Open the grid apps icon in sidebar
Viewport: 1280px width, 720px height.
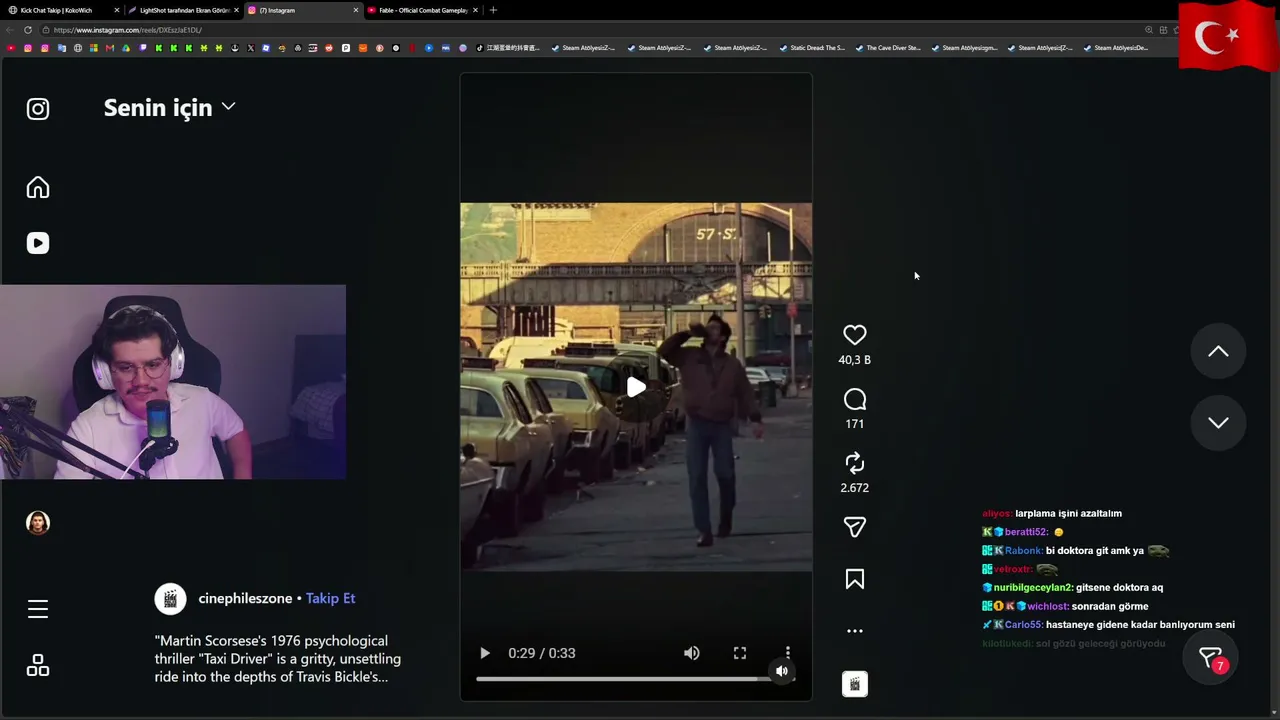coord(38,665)
